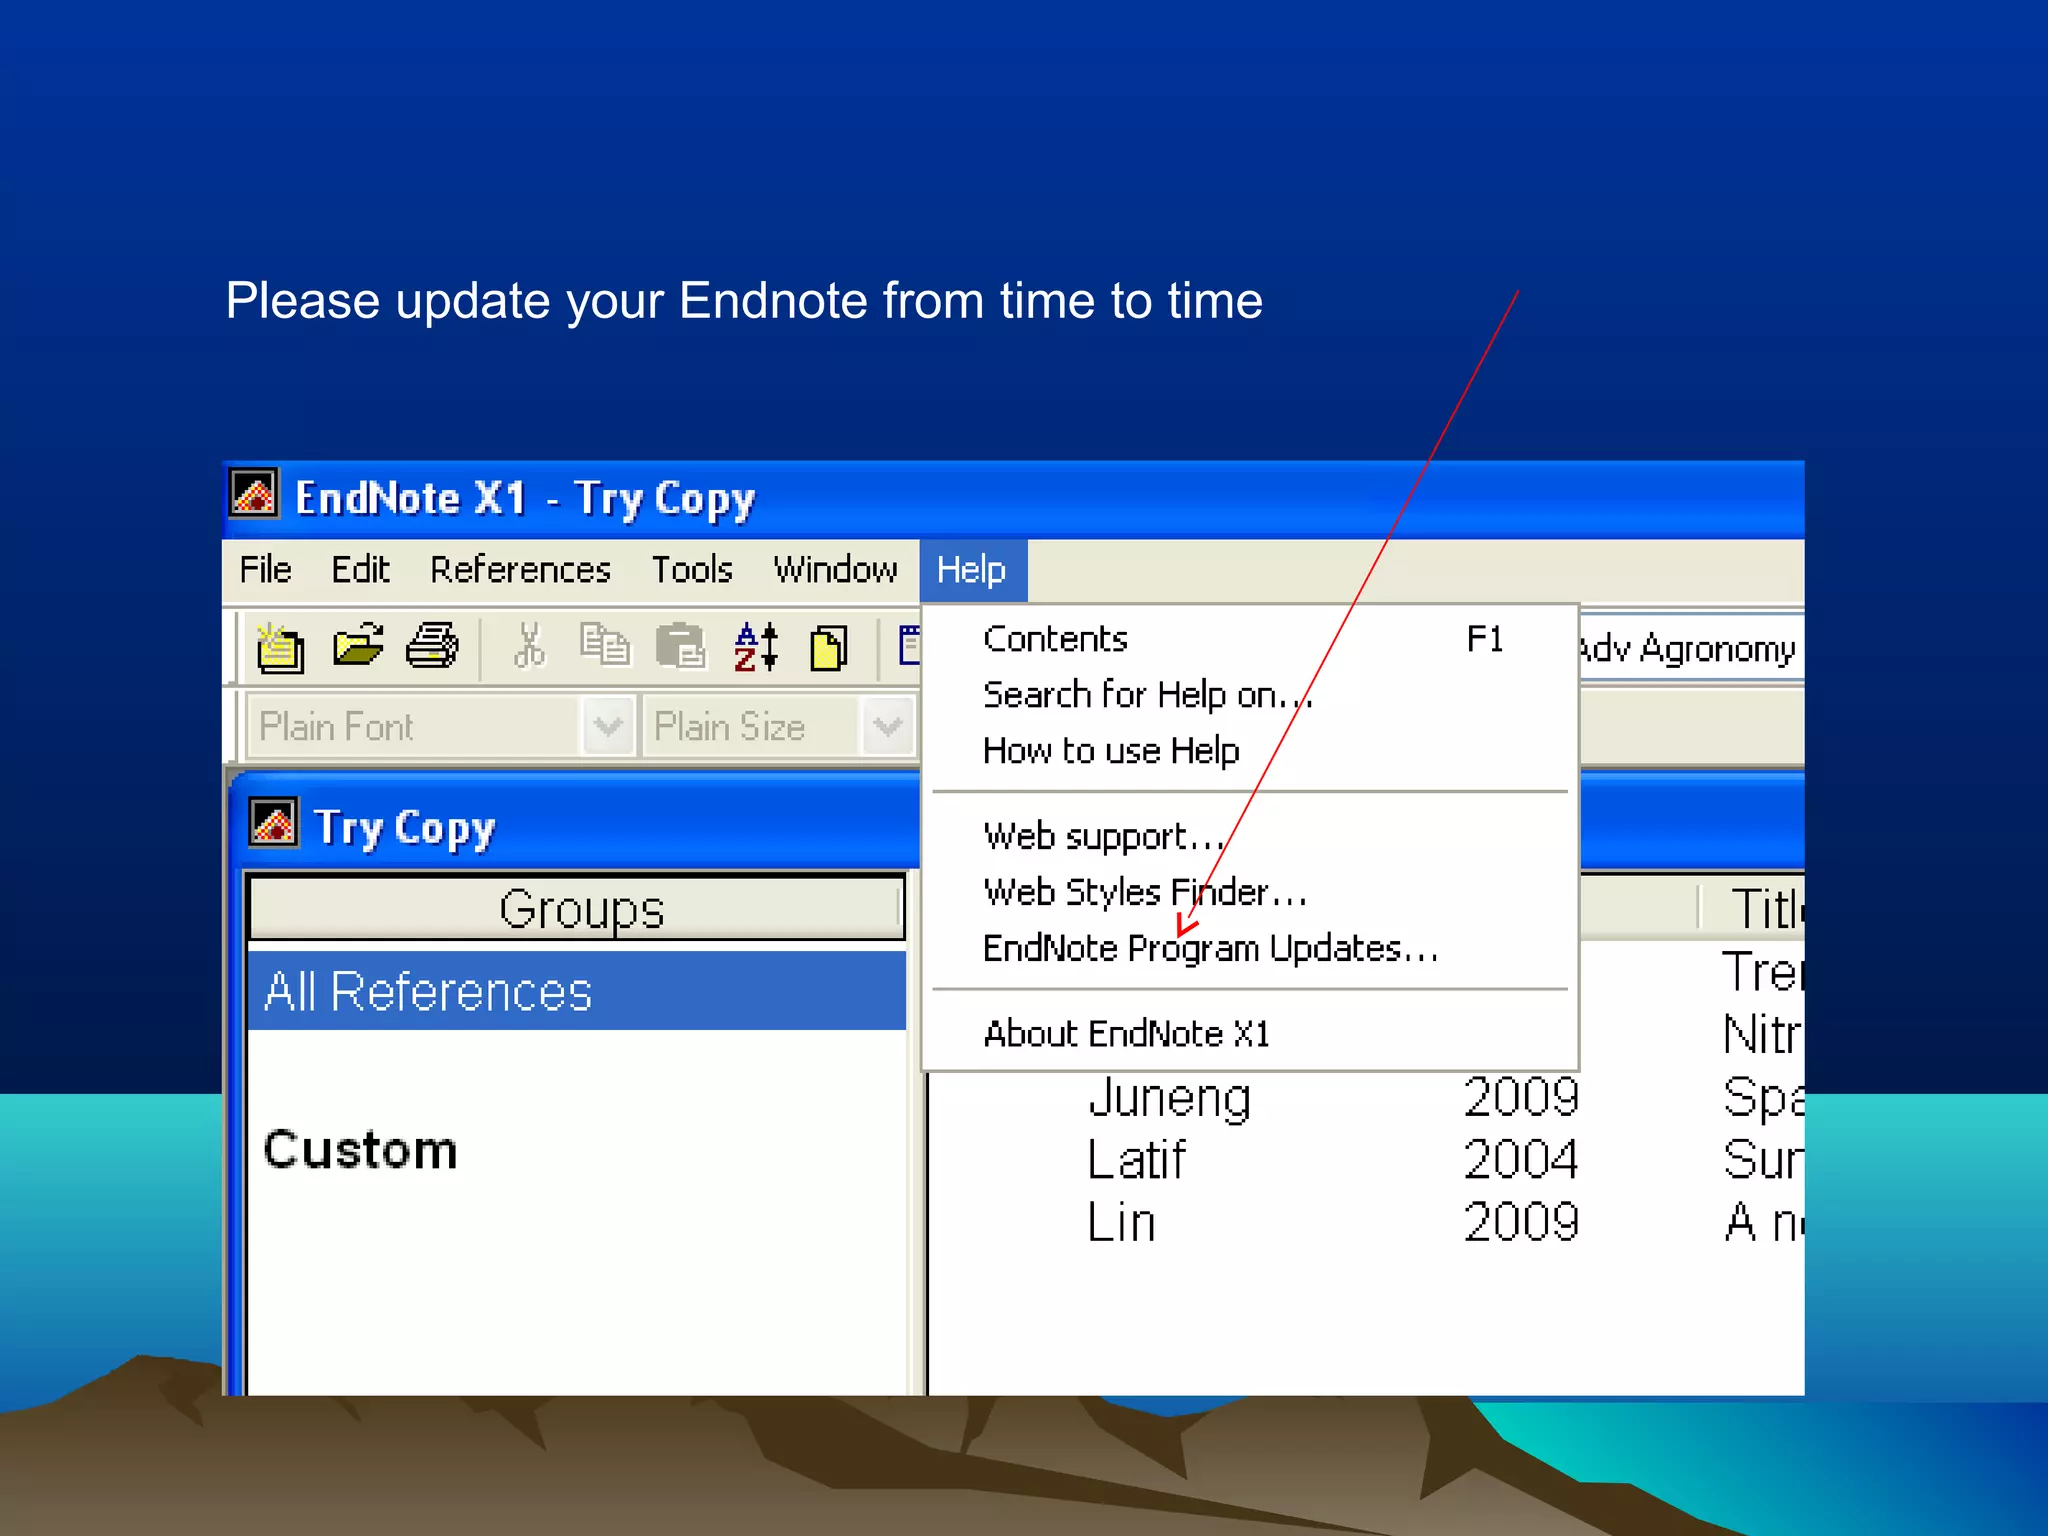The image size is (2048, 1536).
Task: Click the Custom groups heading
Action: click(360, 1149)
